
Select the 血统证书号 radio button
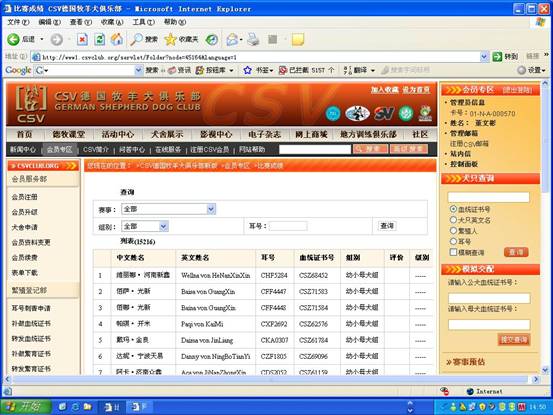453,209
